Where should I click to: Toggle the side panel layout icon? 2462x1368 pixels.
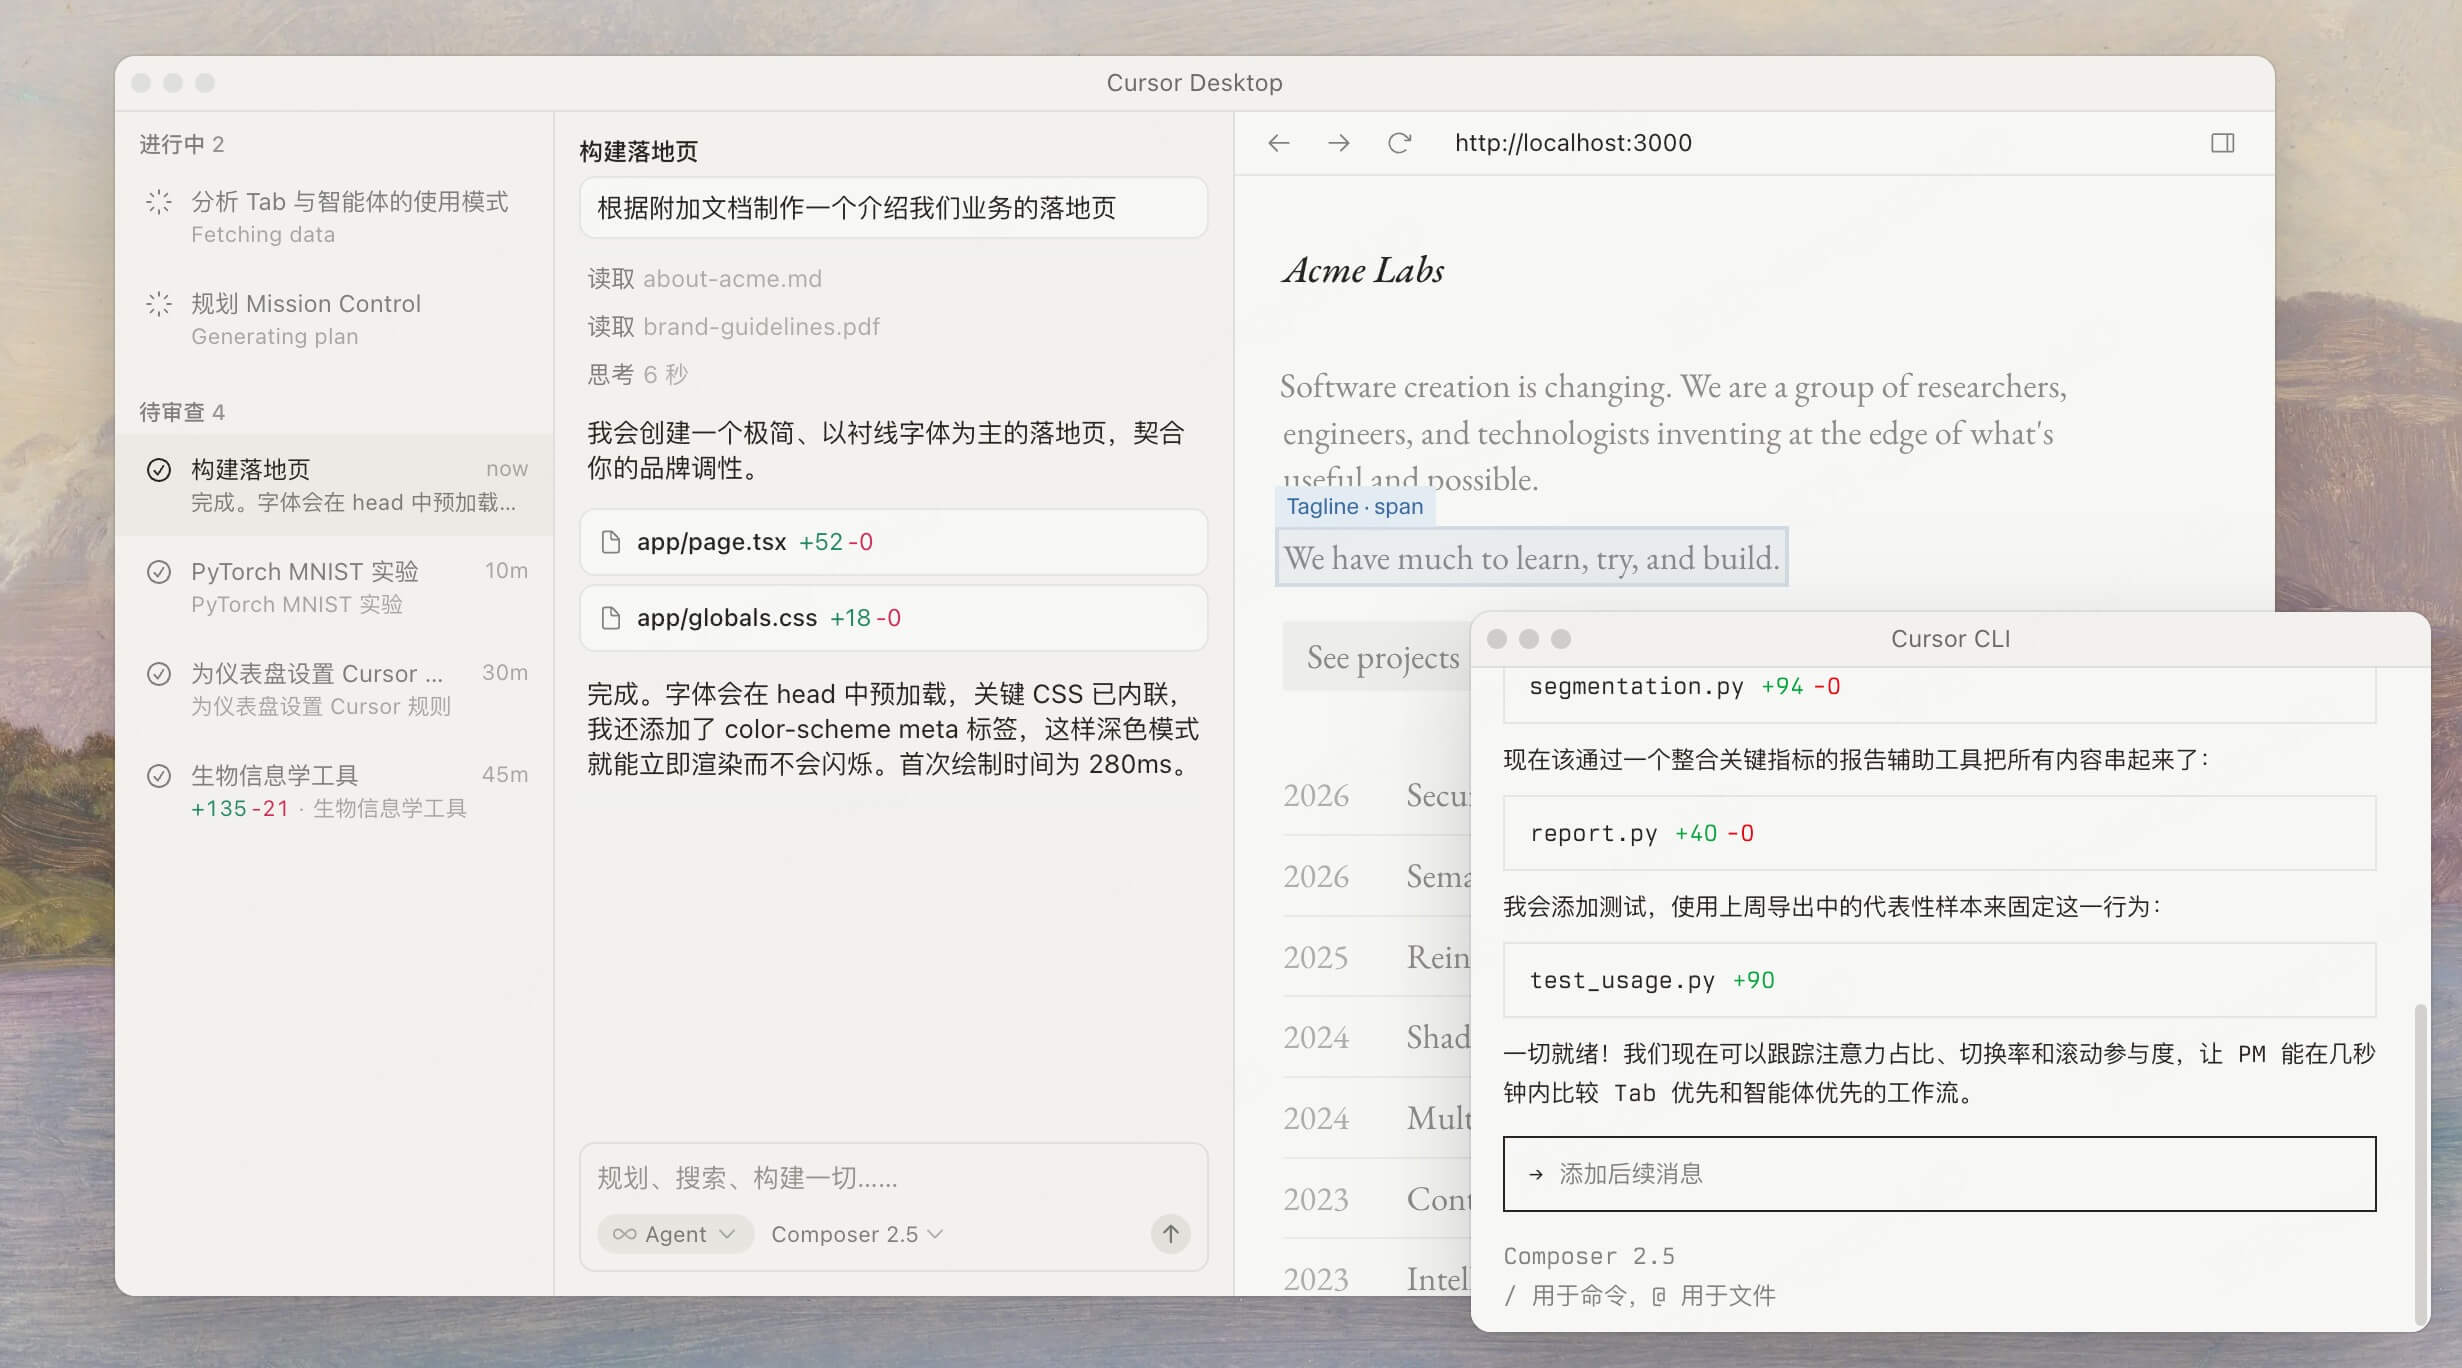point(2222,143)
